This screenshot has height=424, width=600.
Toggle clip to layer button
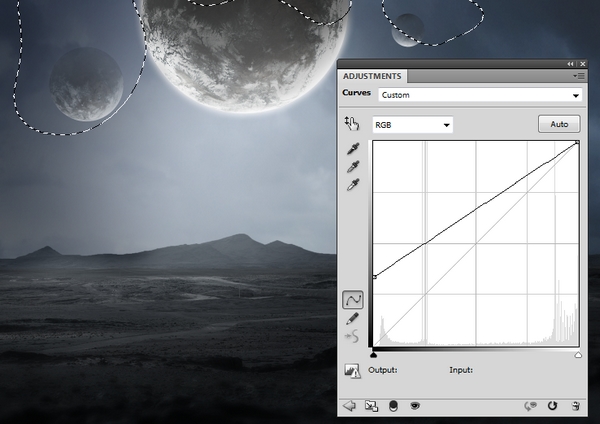[392, 406]
